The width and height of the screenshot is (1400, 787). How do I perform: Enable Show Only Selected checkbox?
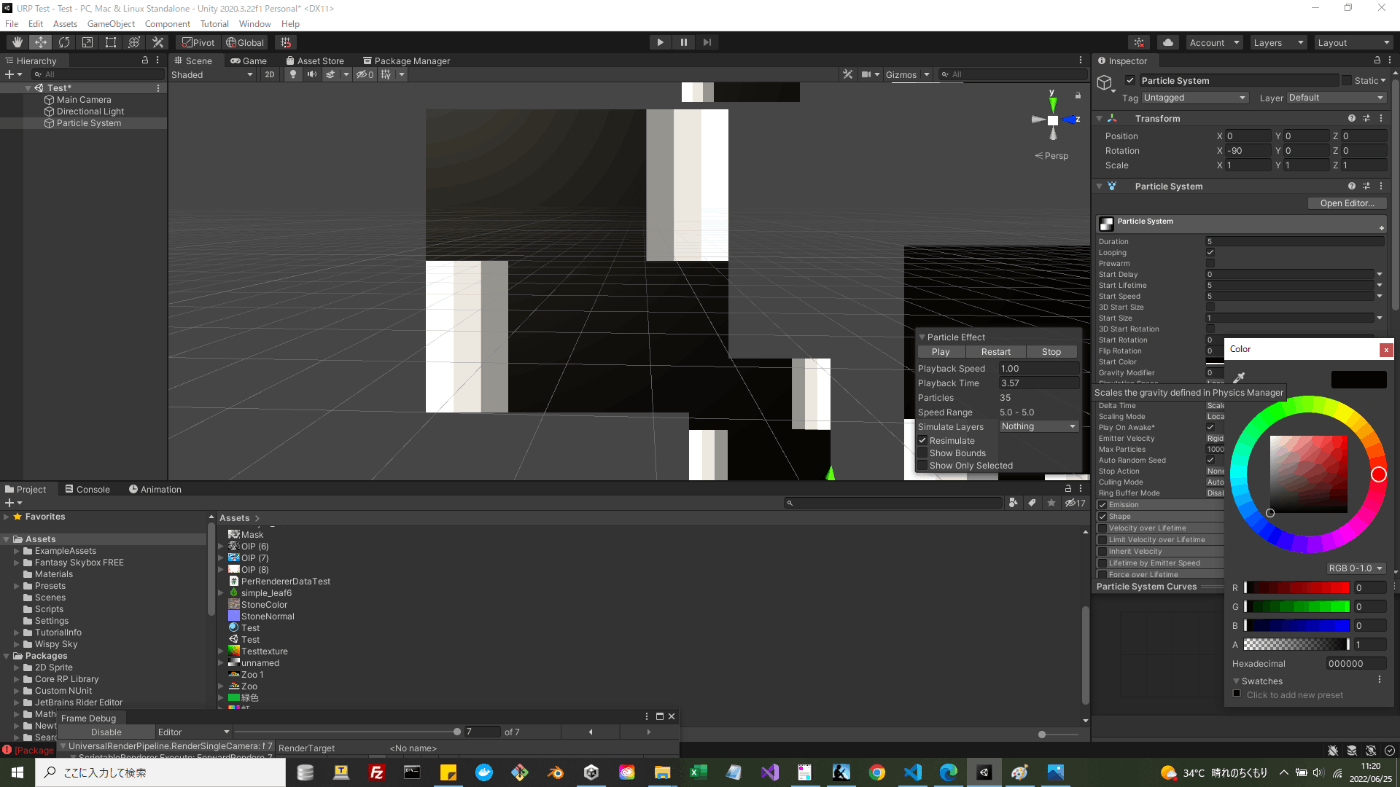[922, 465]
